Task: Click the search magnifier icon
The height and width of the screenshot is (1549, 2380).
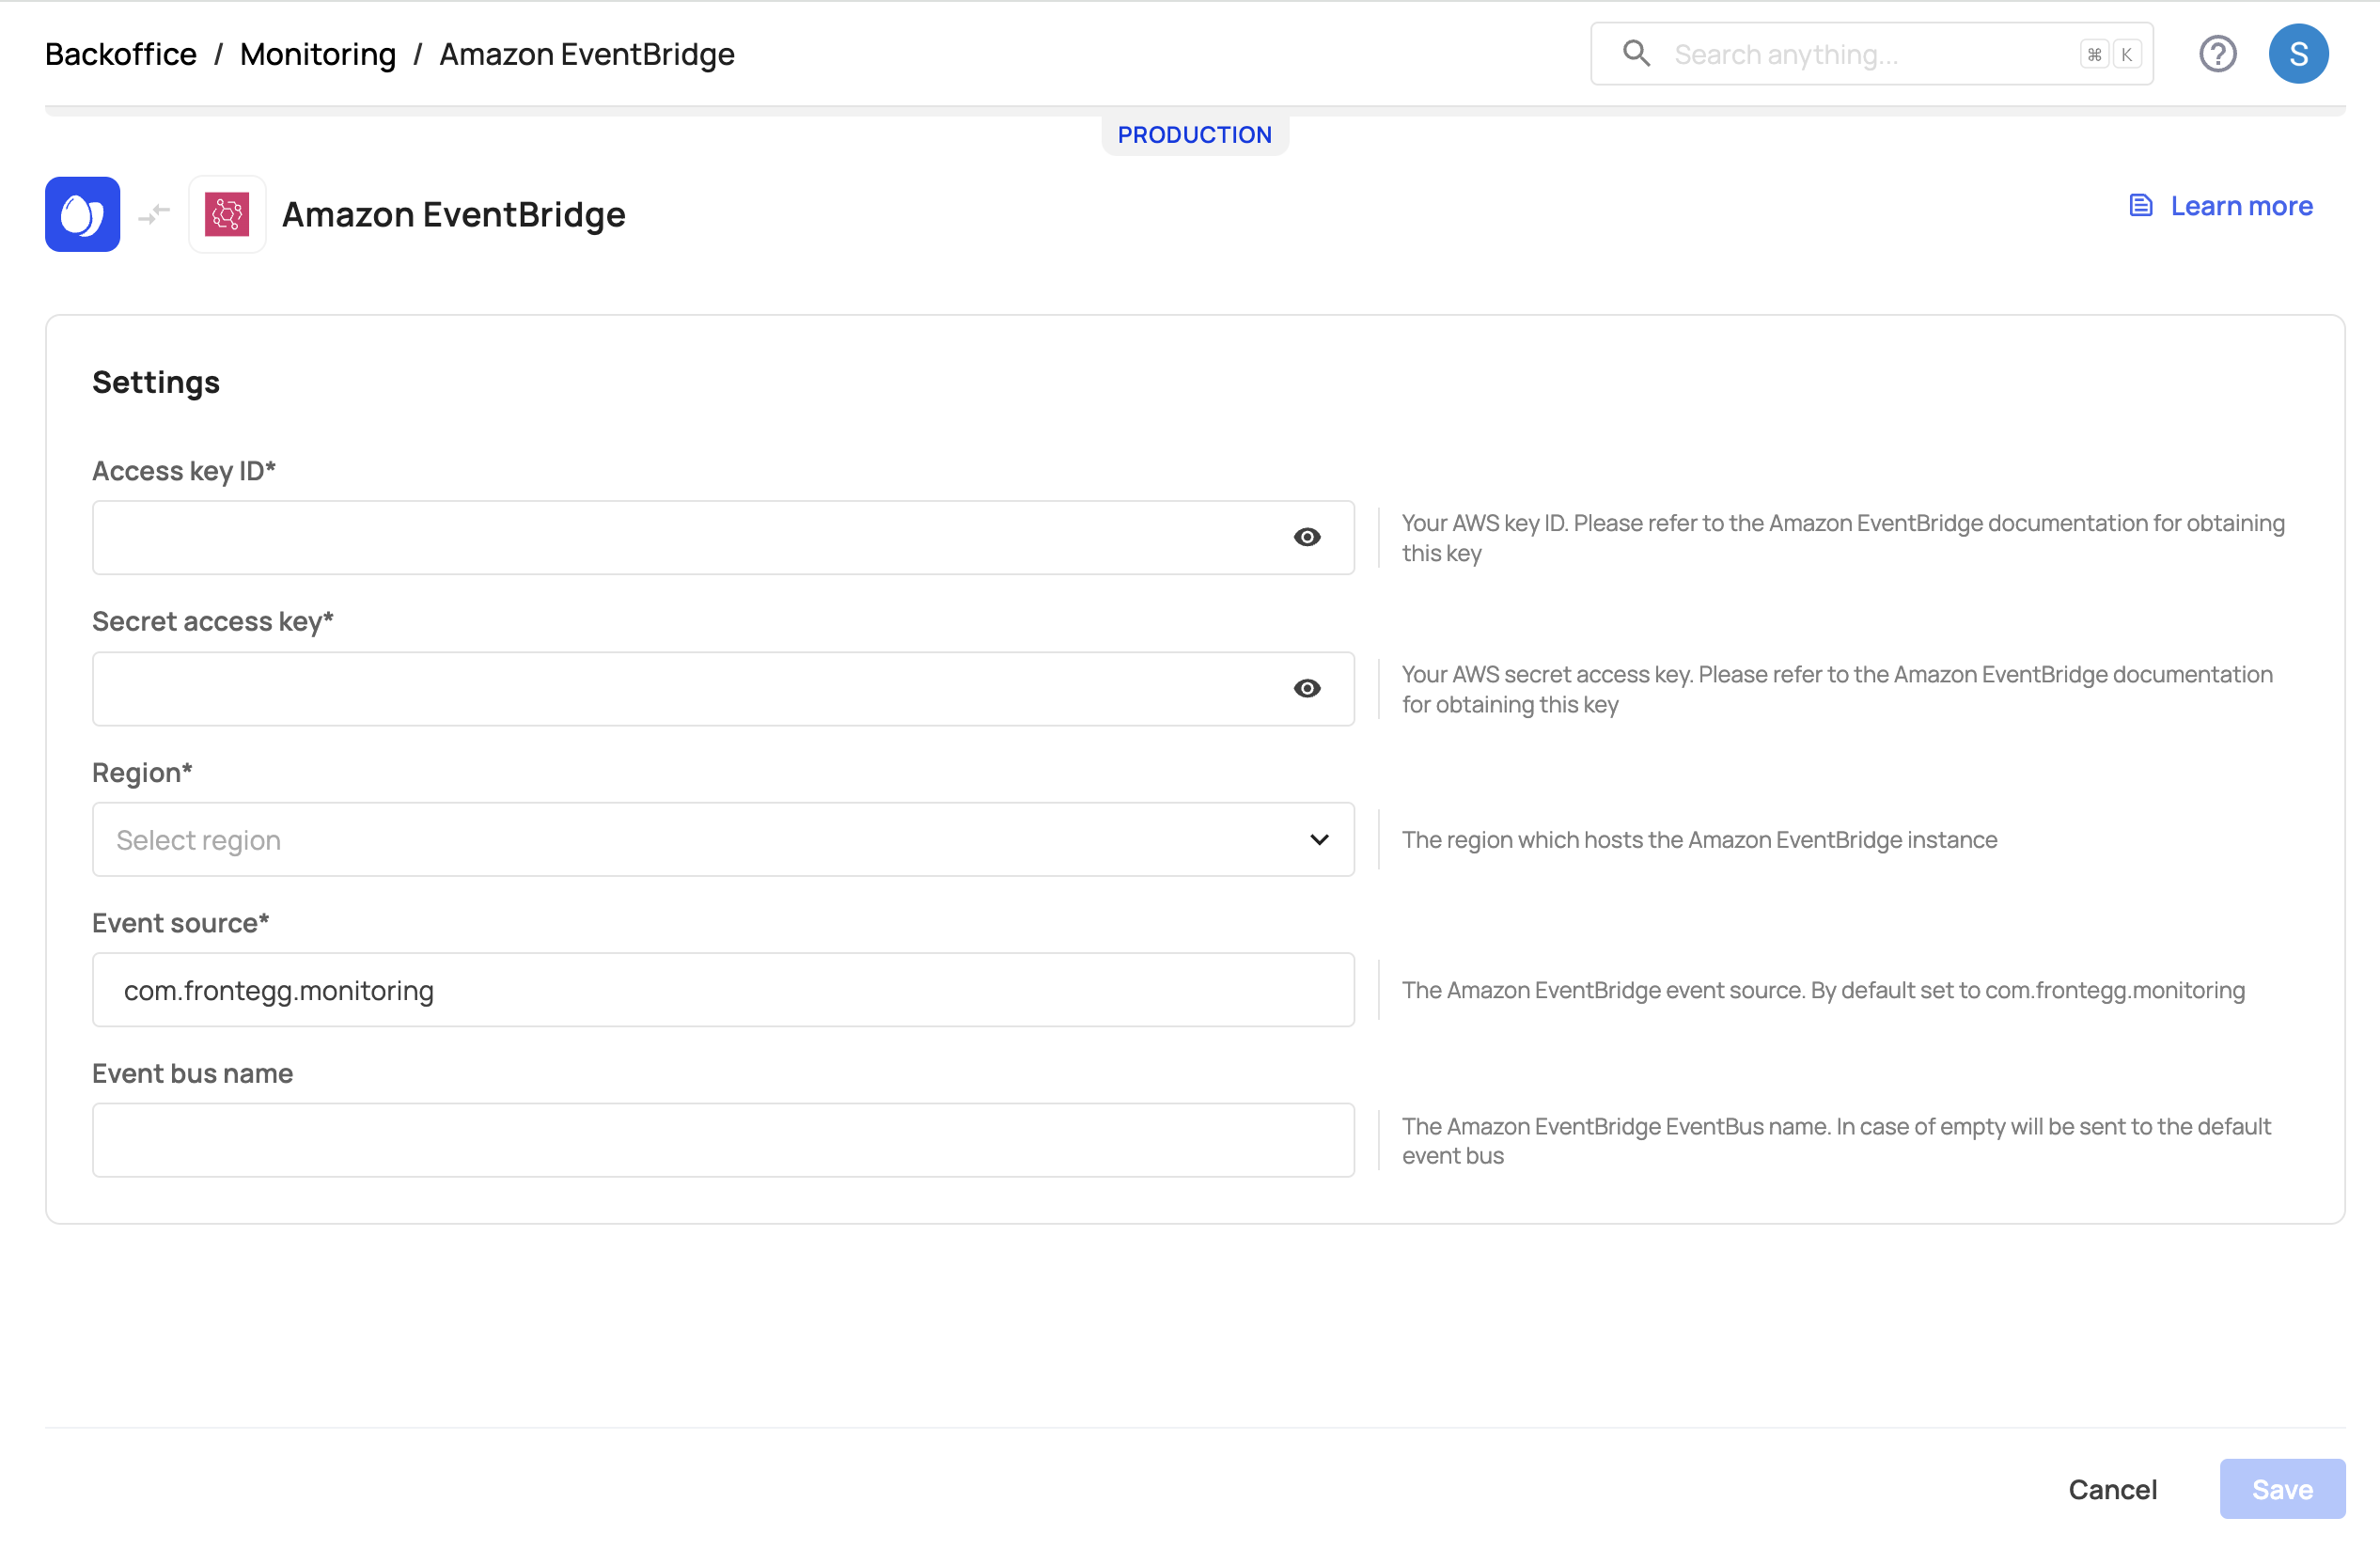Action: (1636, 54)
